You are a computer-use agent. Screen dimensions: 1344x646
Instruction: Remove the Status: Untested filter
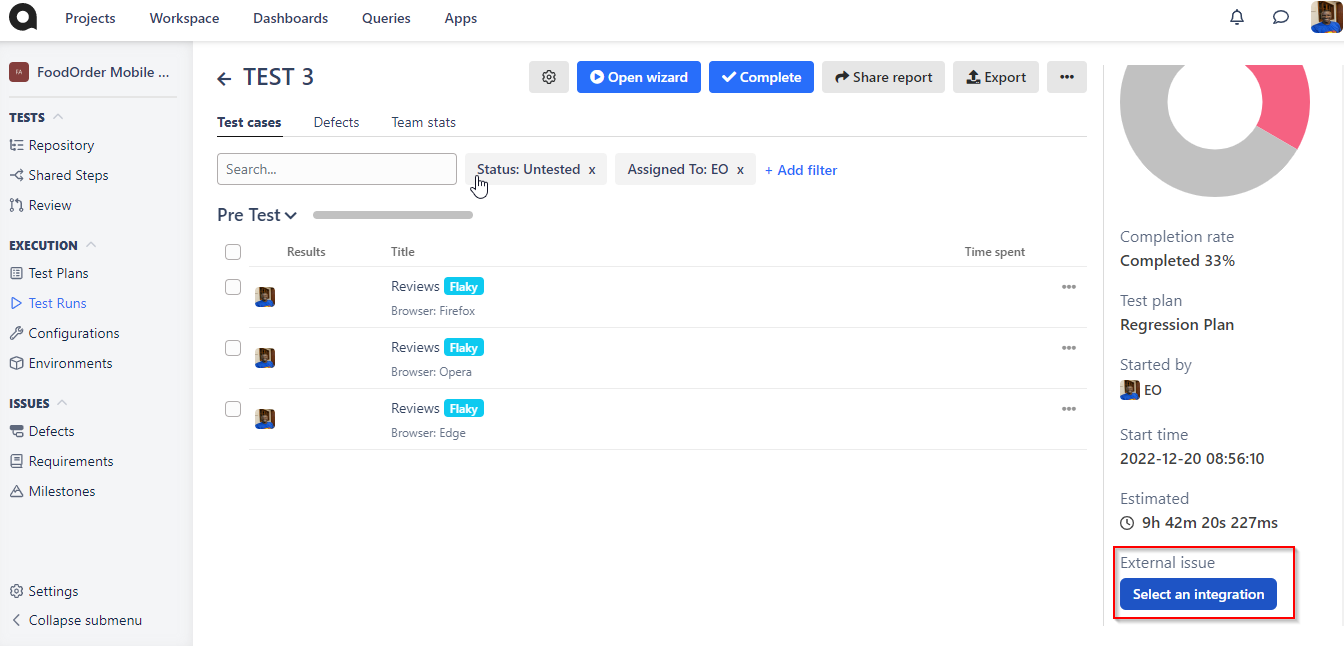pos(592,170)
